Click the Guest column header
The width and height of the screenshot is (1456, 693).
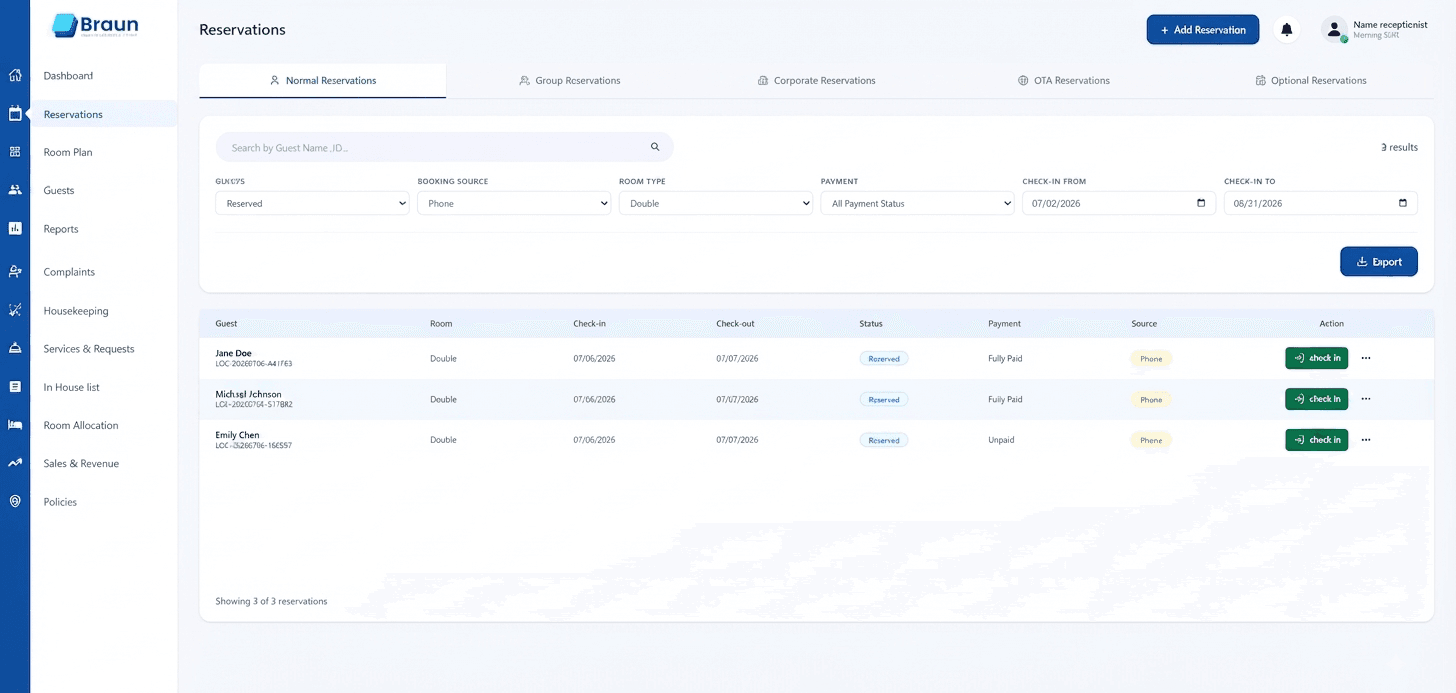pos(226,324)
